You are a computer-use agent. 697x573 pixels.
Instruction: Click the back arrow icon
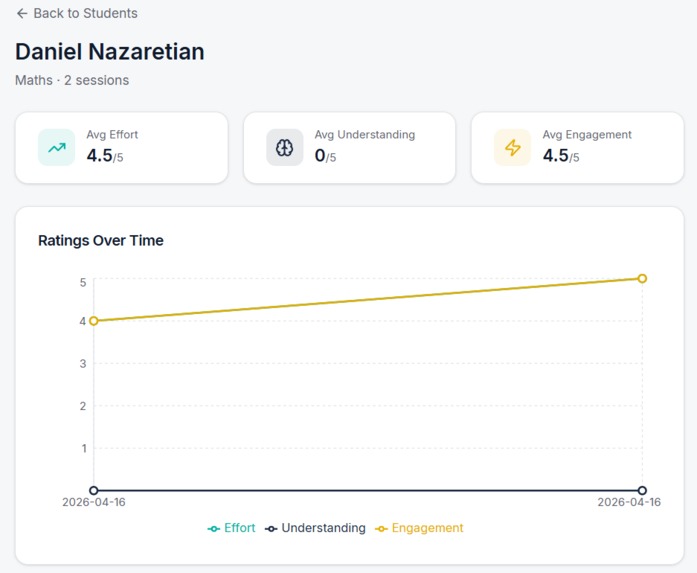pos(22,13)
